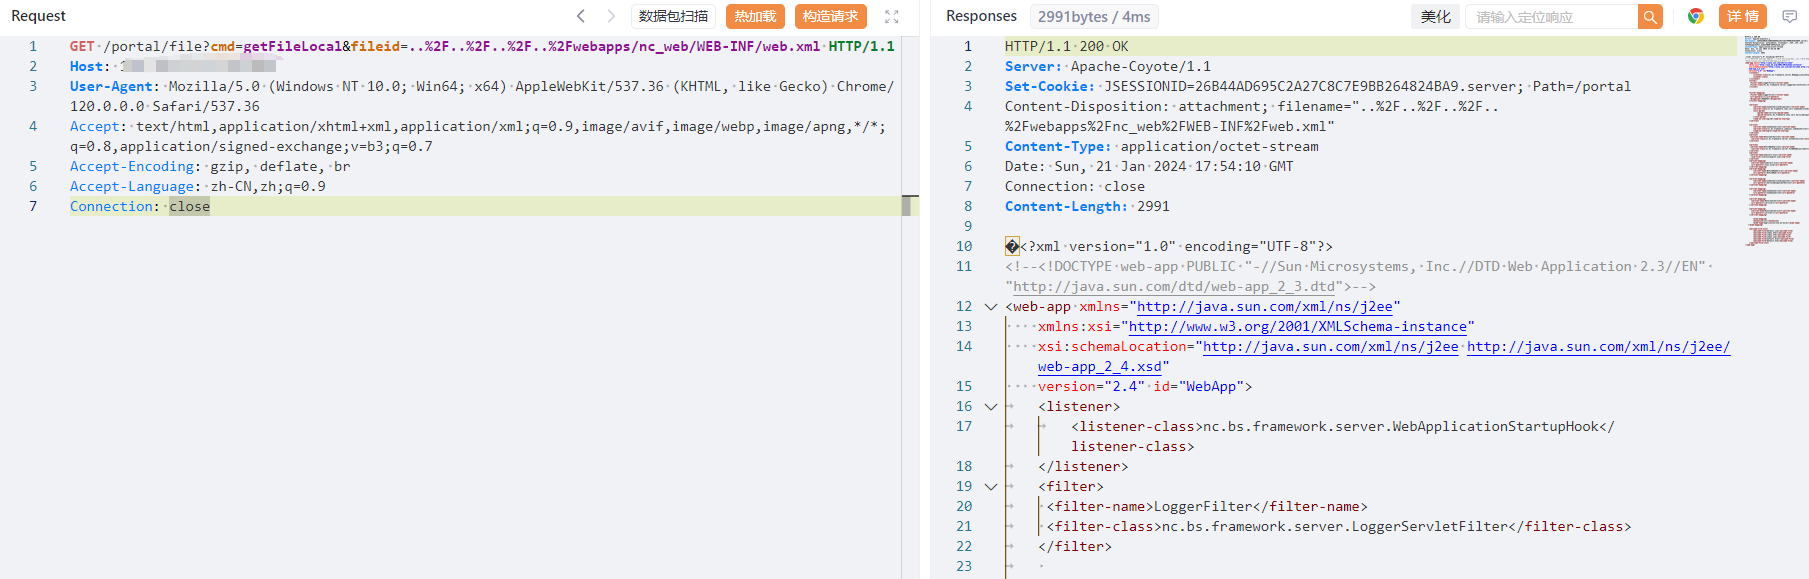Collapse the web-app XML element fold
Image resolution: width=1809 pixels, height=579 pixels.
click(x=991, y=307)
